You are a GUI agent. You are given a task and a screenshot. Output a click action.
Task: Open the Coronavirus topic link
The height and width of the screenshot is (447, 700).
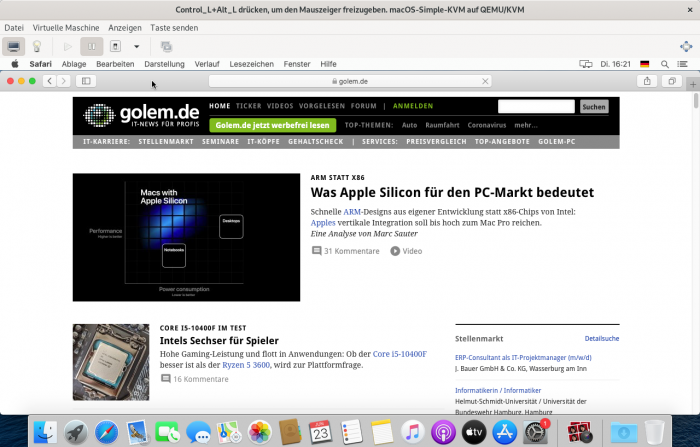click(x=487, y=125)
